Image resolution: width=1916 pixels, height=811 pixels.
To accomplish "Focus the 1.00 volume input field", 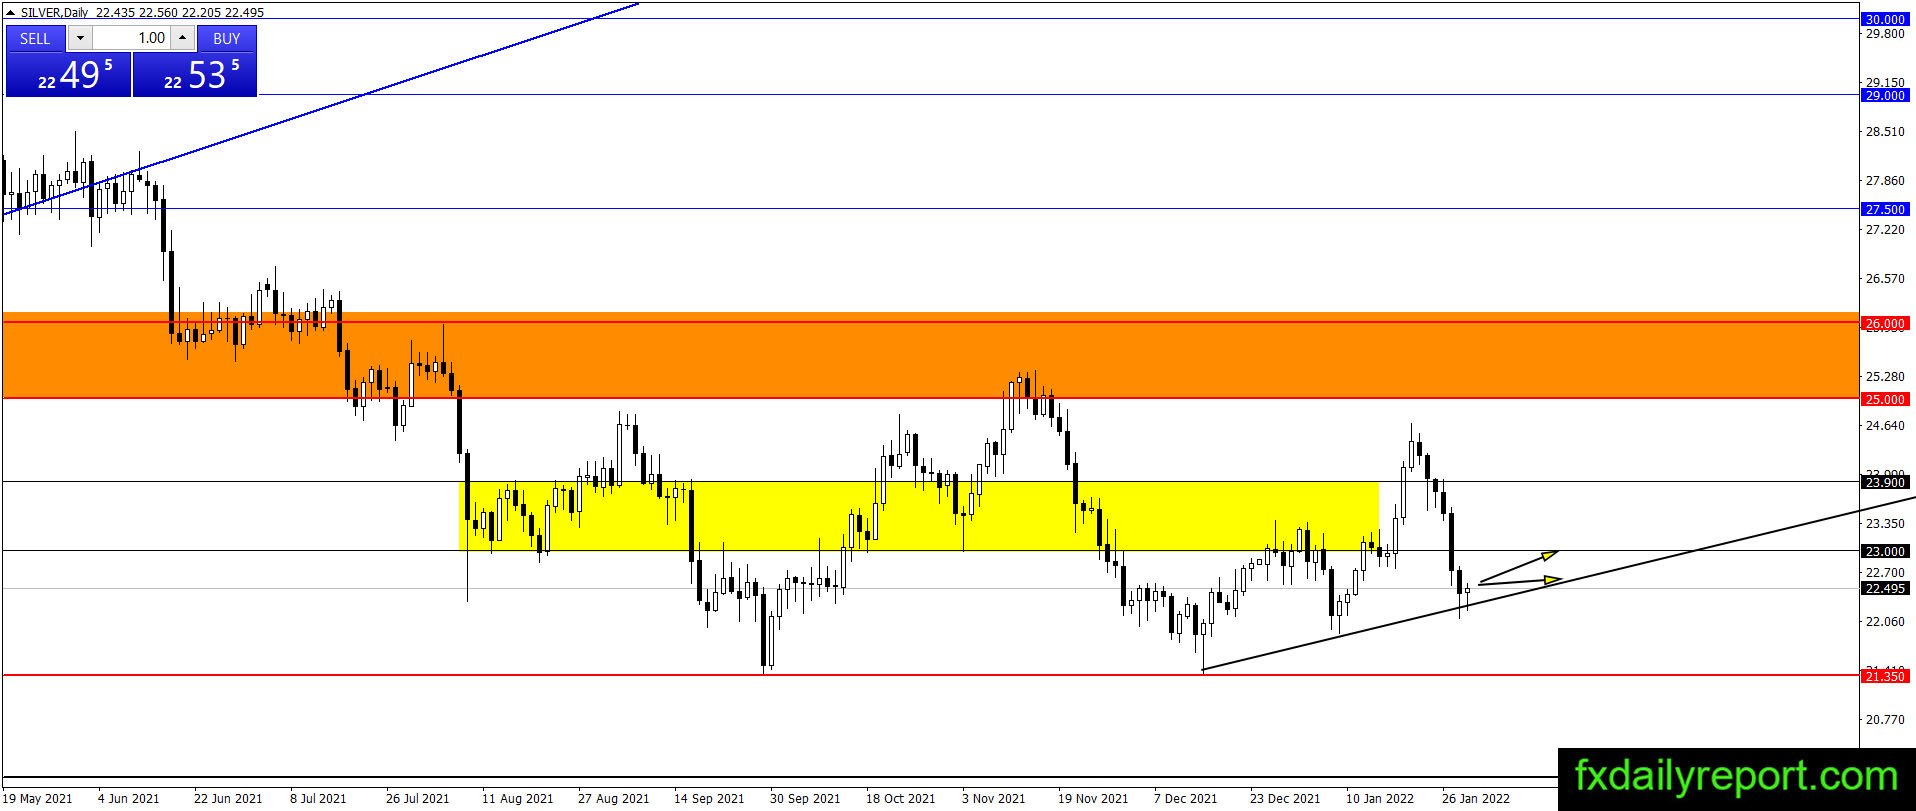I will click(132, 38).
